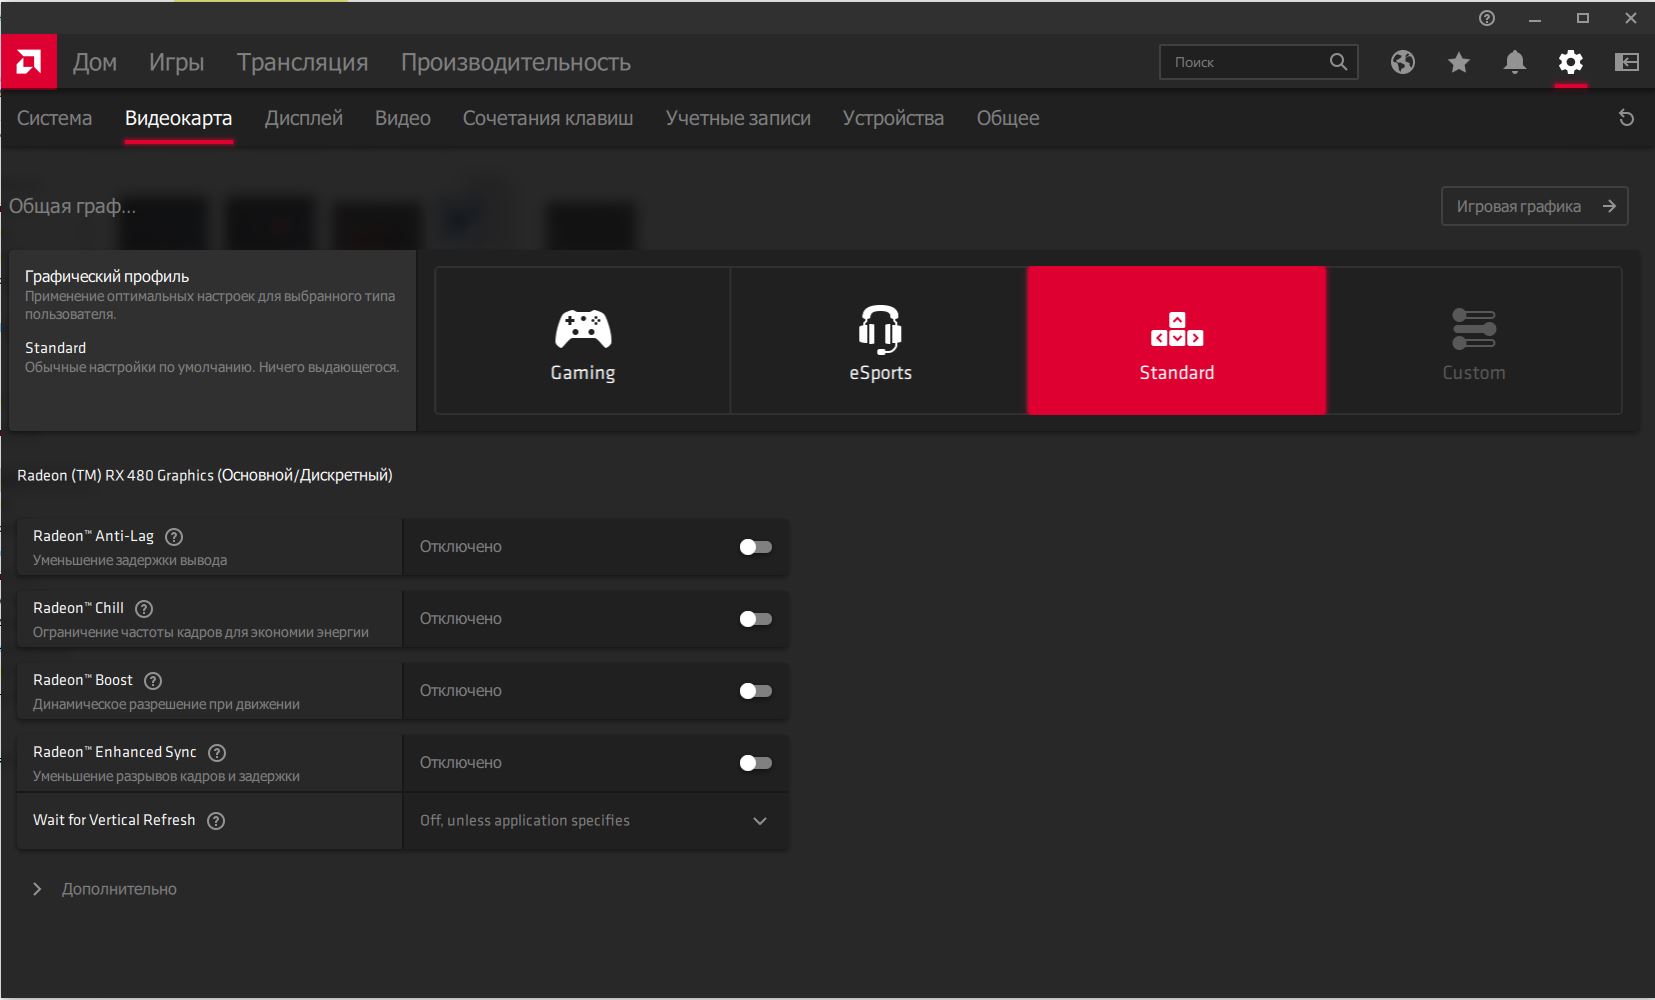Enable Radeon Chill toggle
Screen dimensions: 1655x1000
tap(756, 619)
